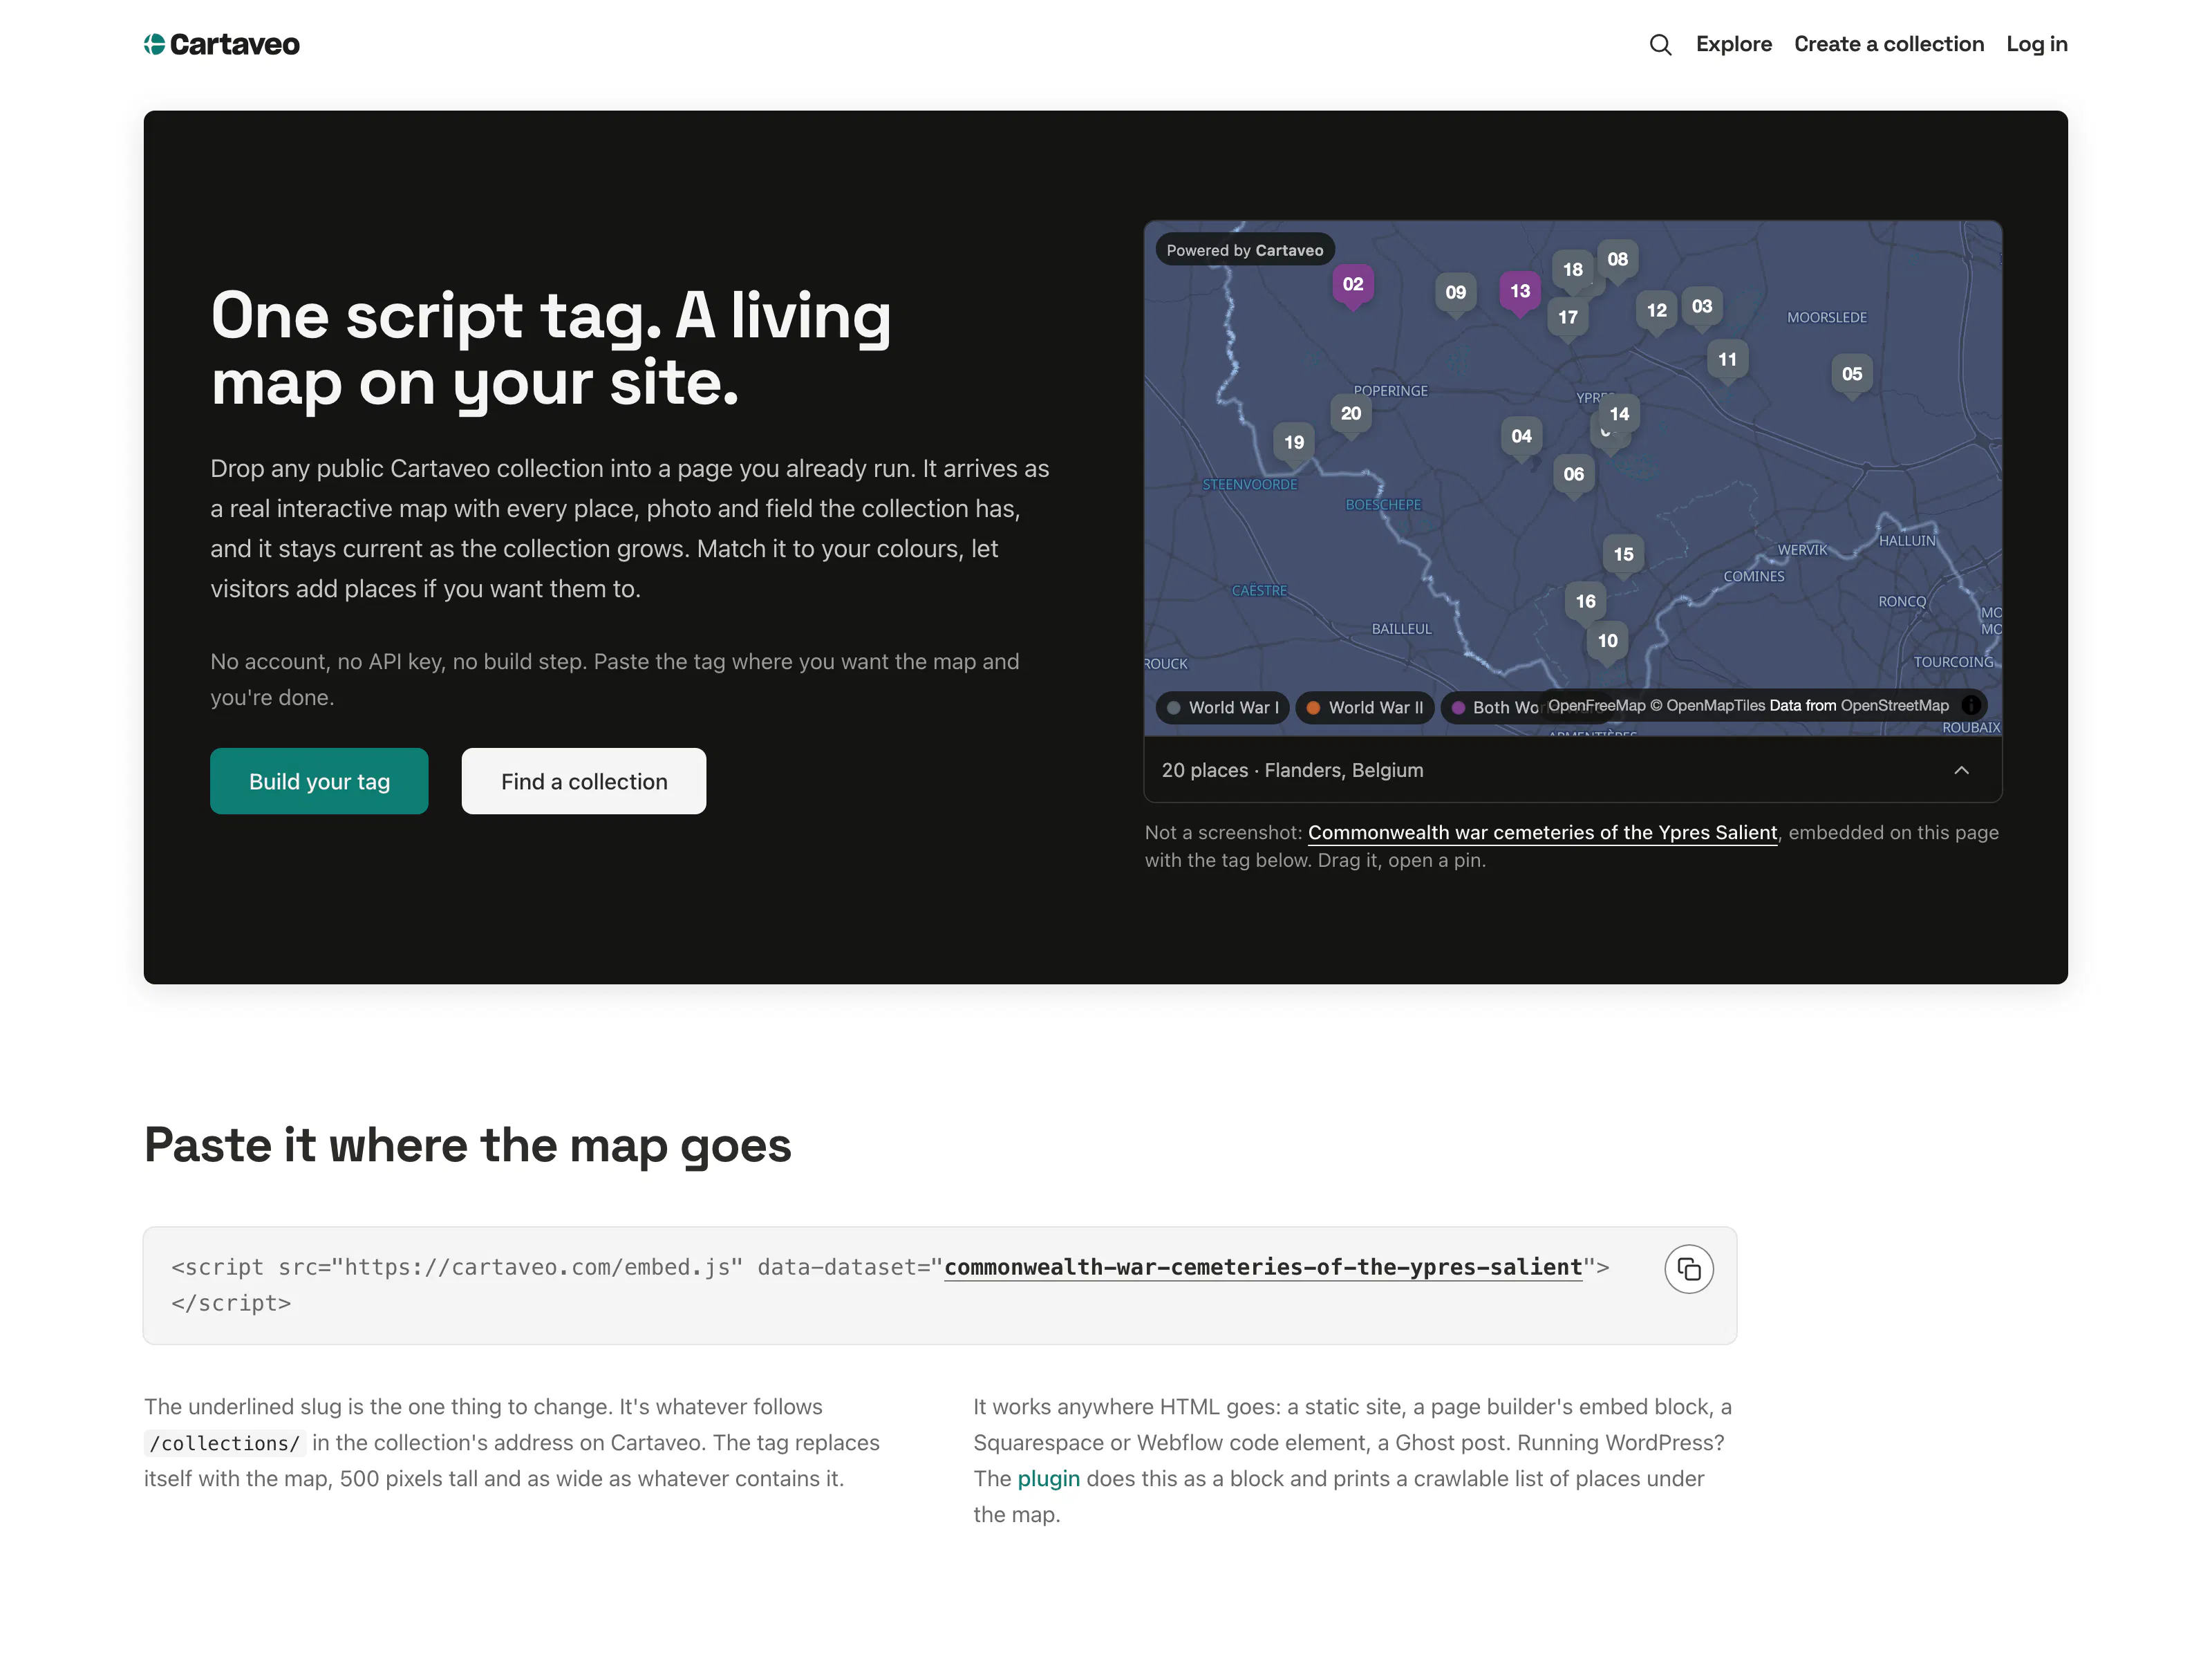Screen dimensions: 2212x1659
Task: Click the "Paste it where the map goes" heading
Action: coord(467,1145)
